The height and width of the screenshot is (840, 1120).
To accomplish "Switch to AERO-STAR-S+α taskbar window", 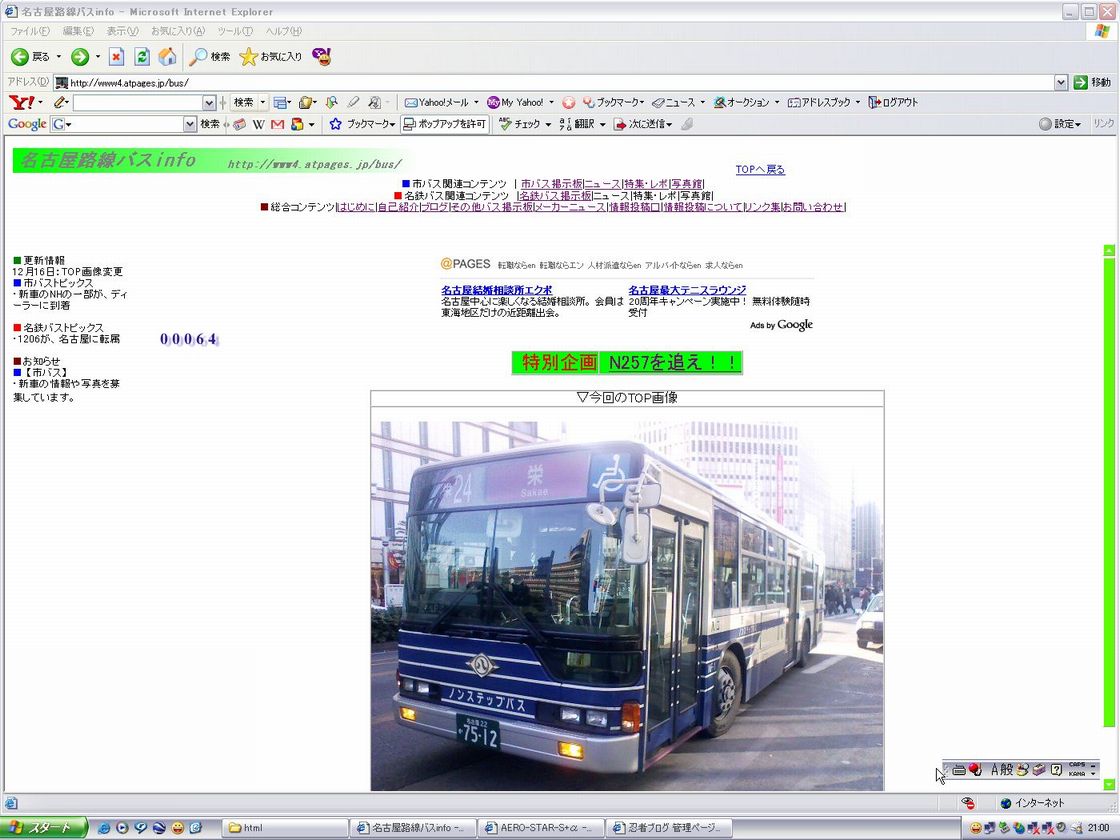I will [x=542, y=828].
